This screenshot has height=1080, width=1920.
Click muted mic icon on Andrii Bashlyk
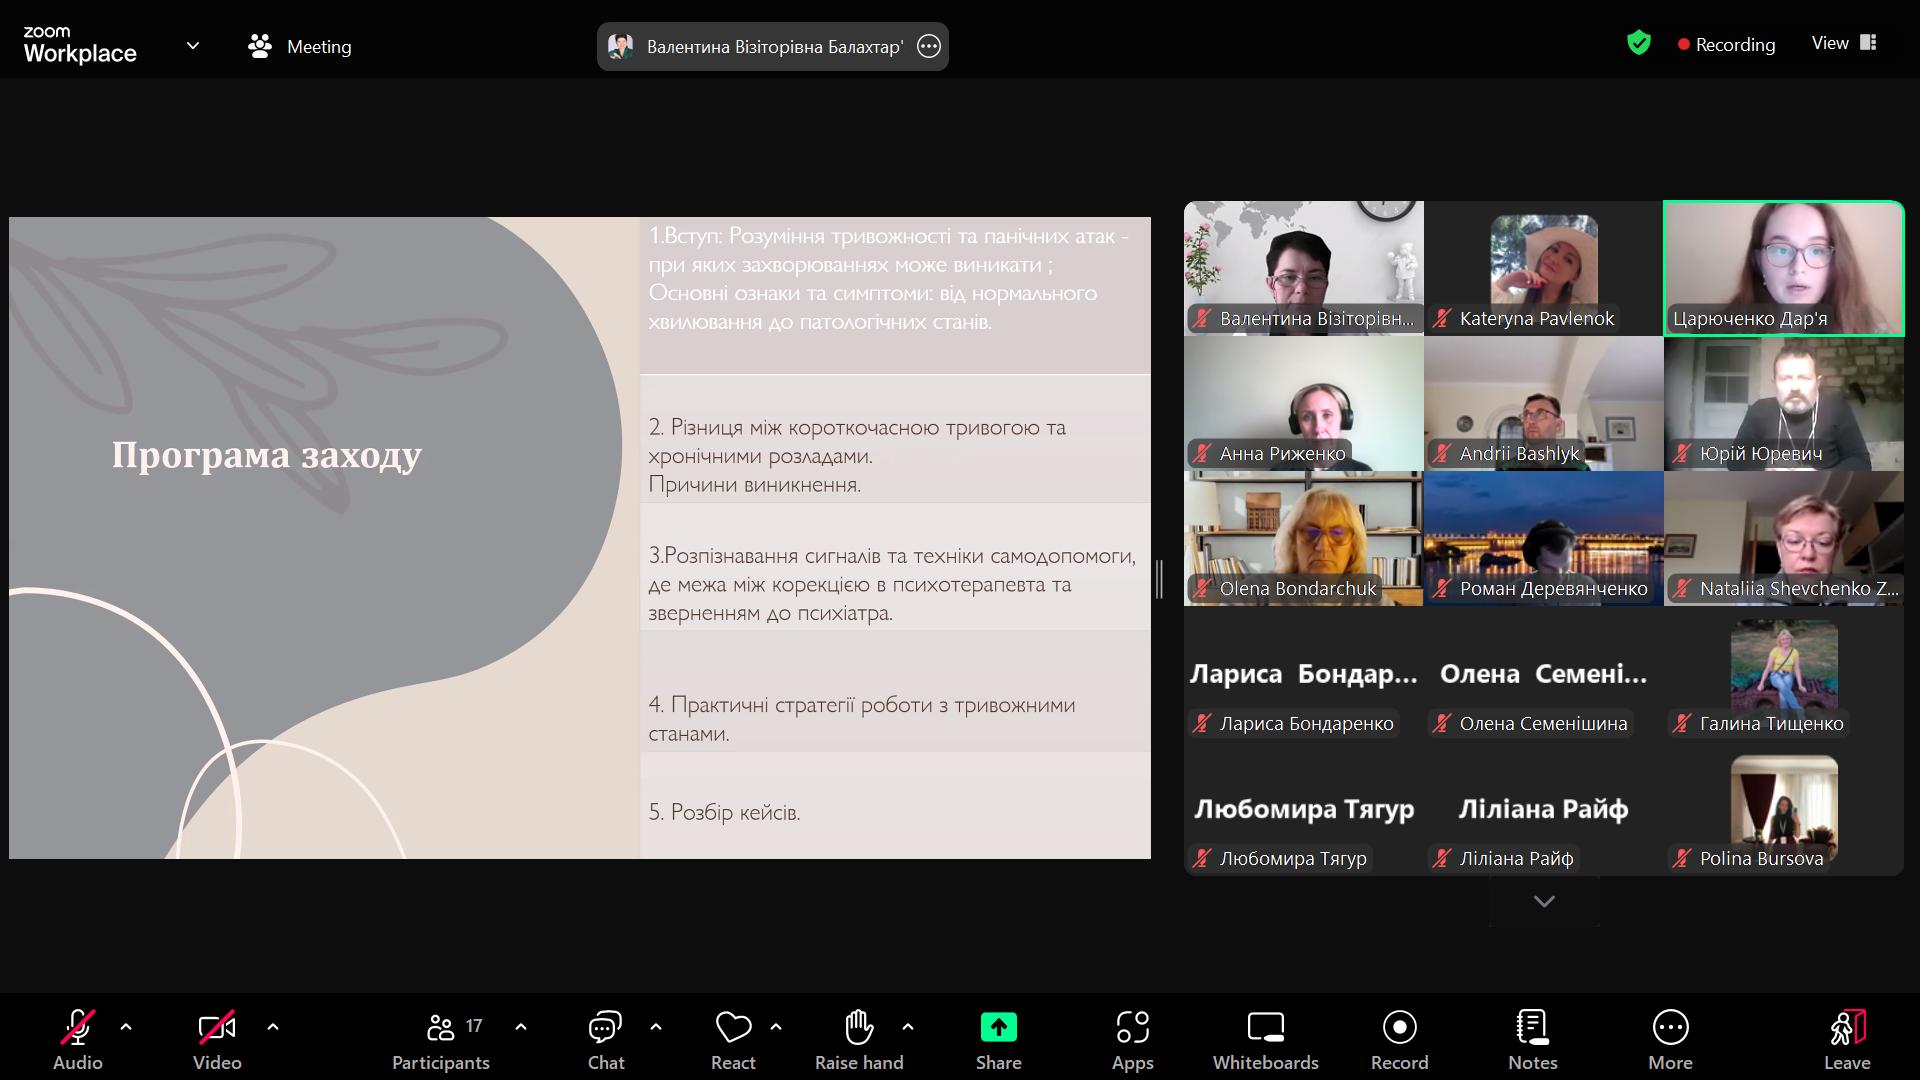point(1442,454)
